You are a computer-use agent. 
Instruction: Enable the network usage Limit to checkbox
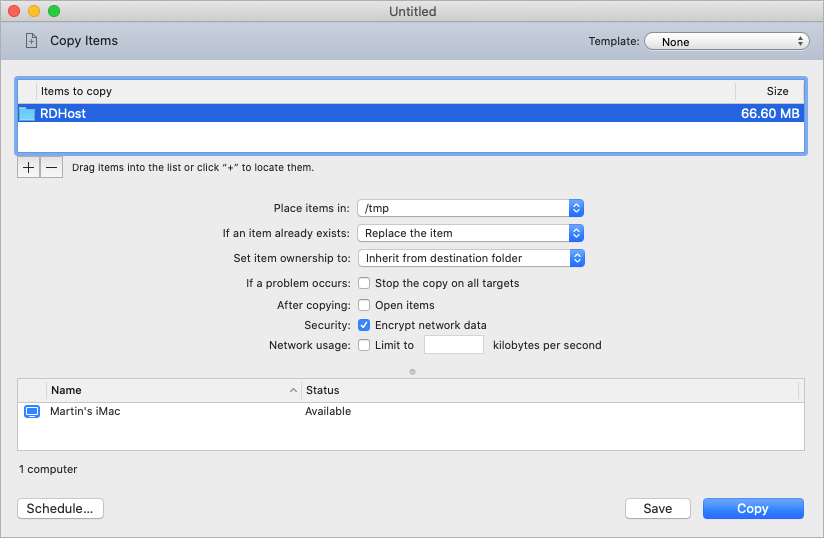pyautogui.click(x=365, y=345)
